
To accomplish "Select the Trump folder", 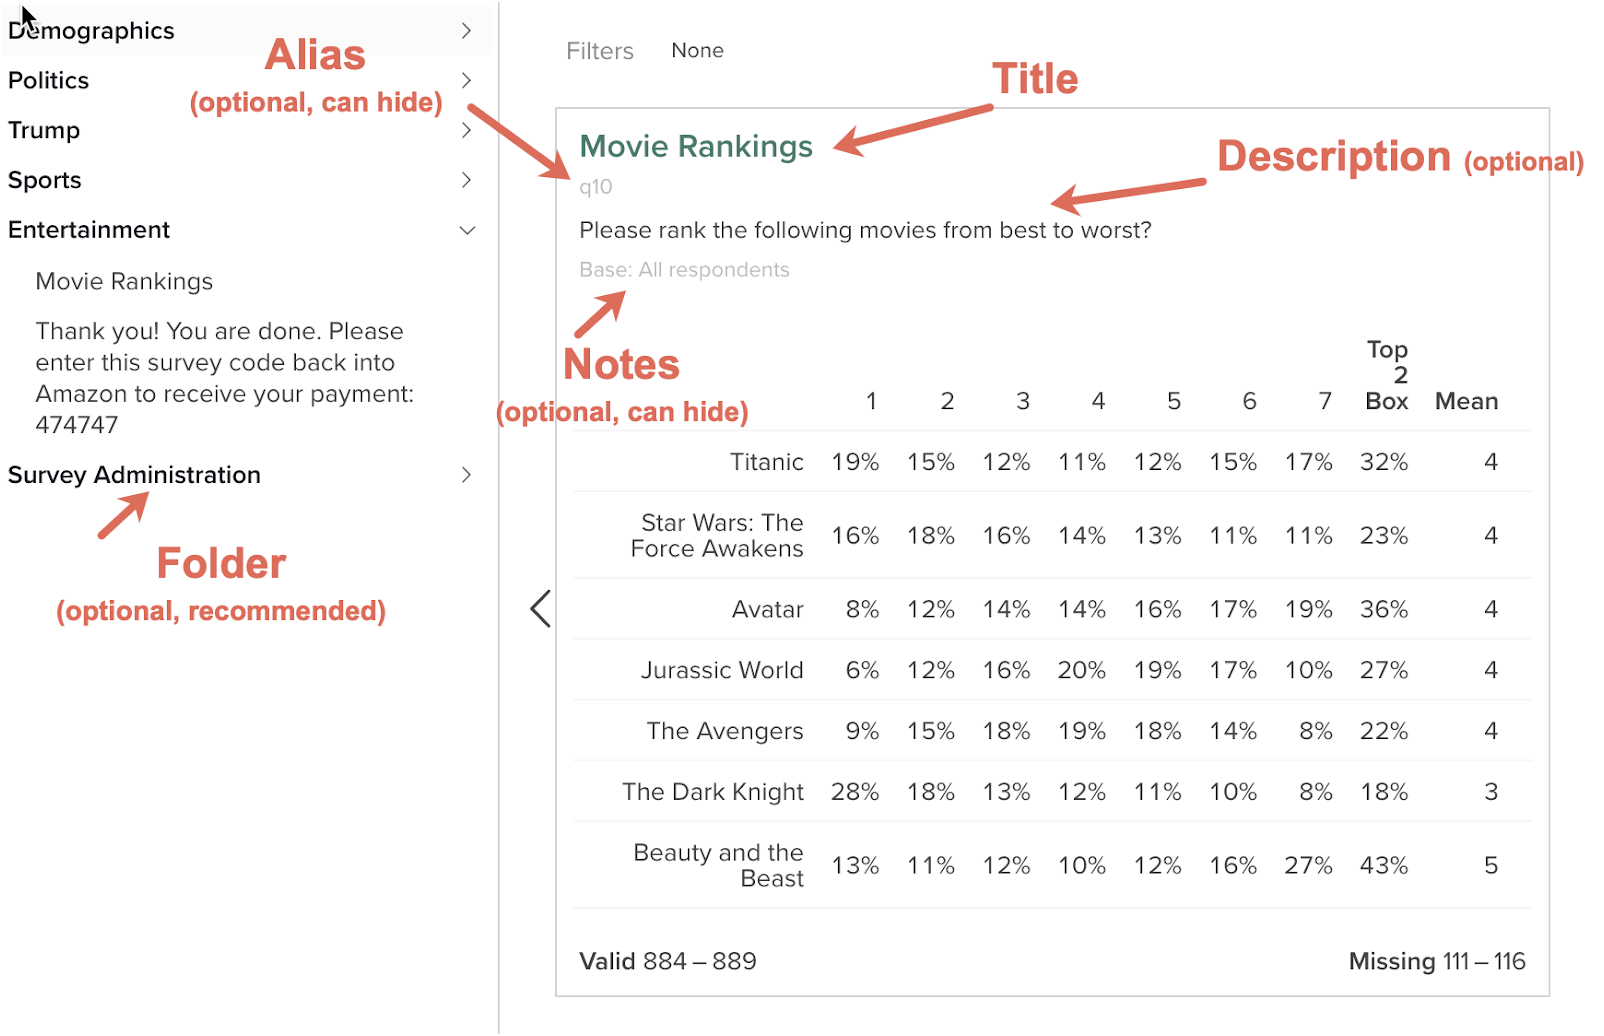I will pyautogui.click(x=44, y=130).
